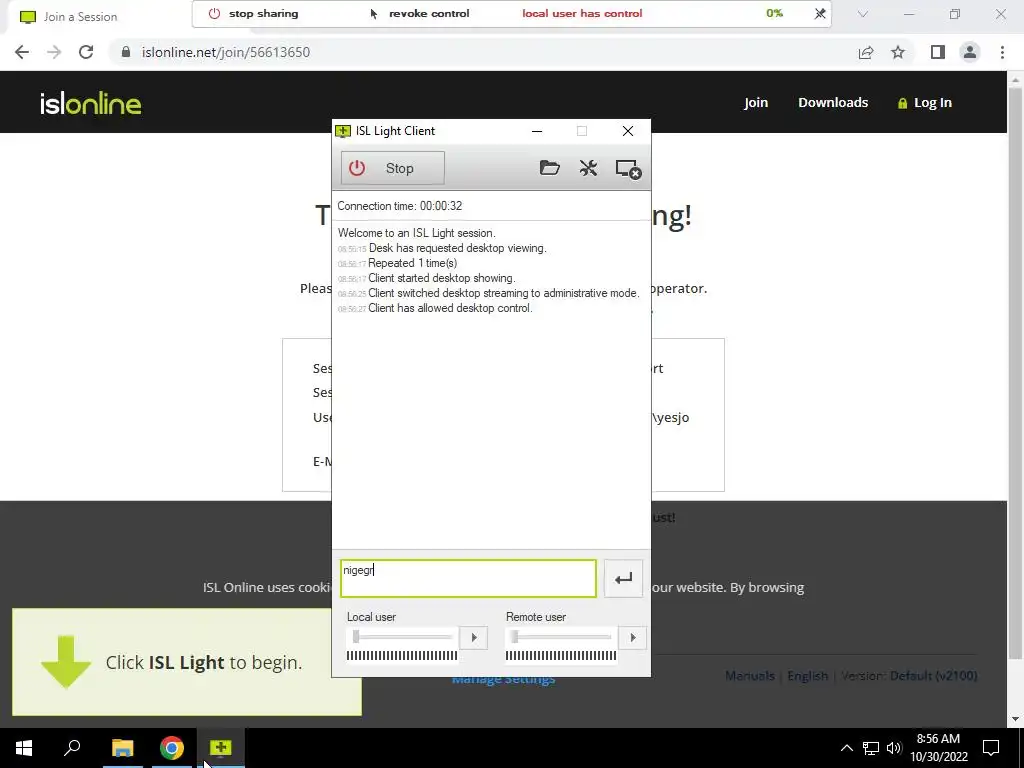Open file transfer folder icon
The image size is (1024, 768).
coord(549,168)
